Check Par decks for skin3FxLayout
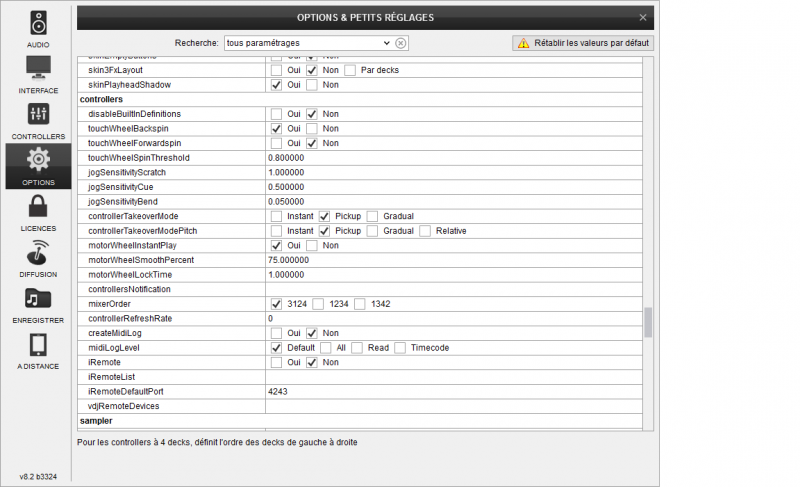 click(x=350, y=70)
